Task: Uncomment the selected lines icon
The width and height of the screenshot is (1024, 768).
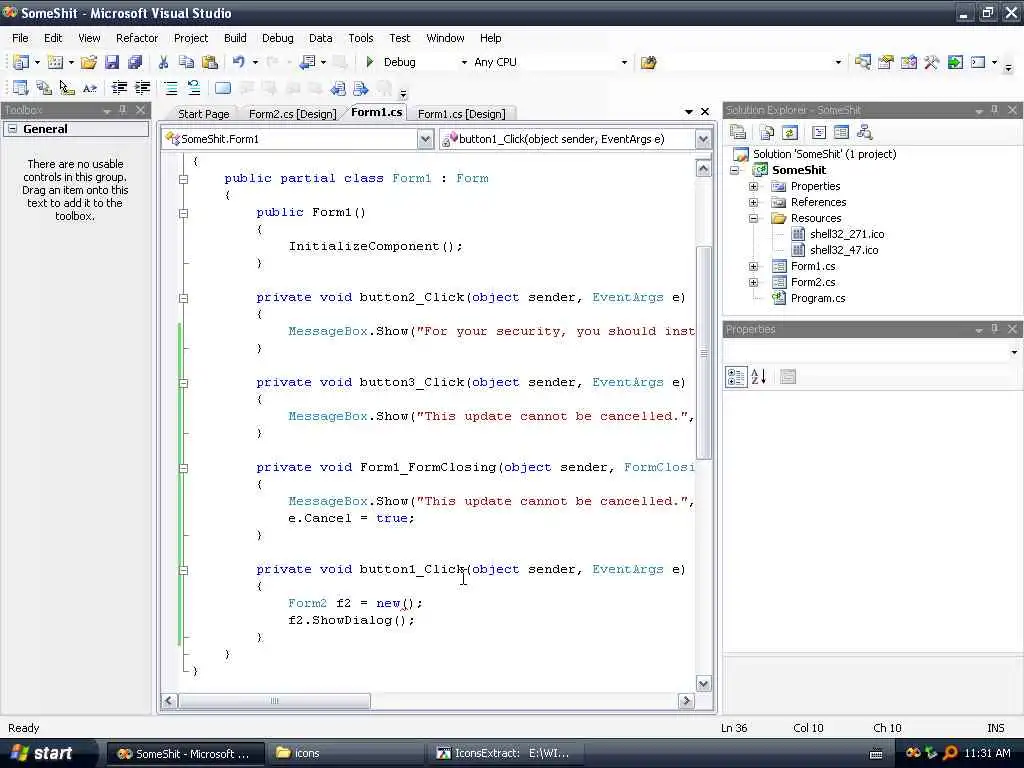Action: (x=193, y=88)
